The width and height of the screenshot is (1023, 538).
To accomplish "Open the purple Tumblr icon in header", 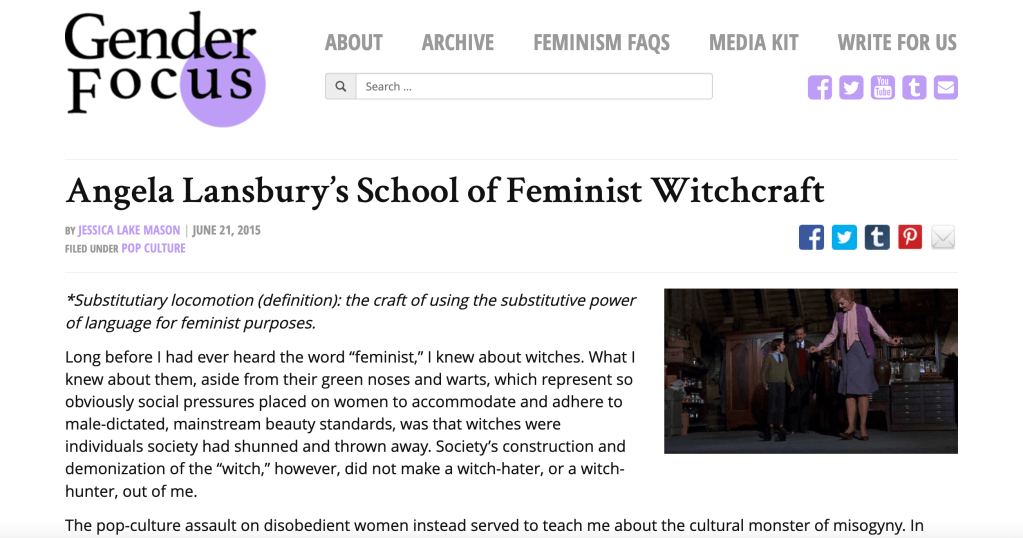I will 914,87.
